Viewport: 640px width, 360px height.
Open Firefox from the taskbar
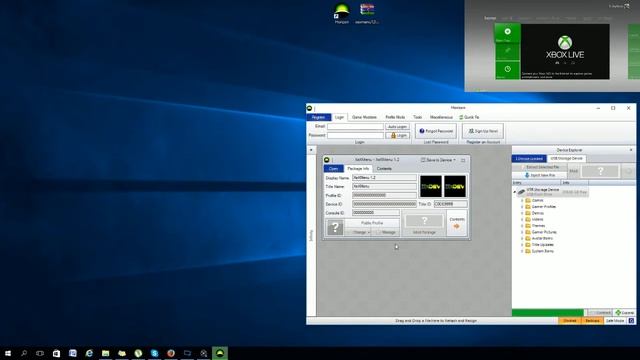click(171, 353)
